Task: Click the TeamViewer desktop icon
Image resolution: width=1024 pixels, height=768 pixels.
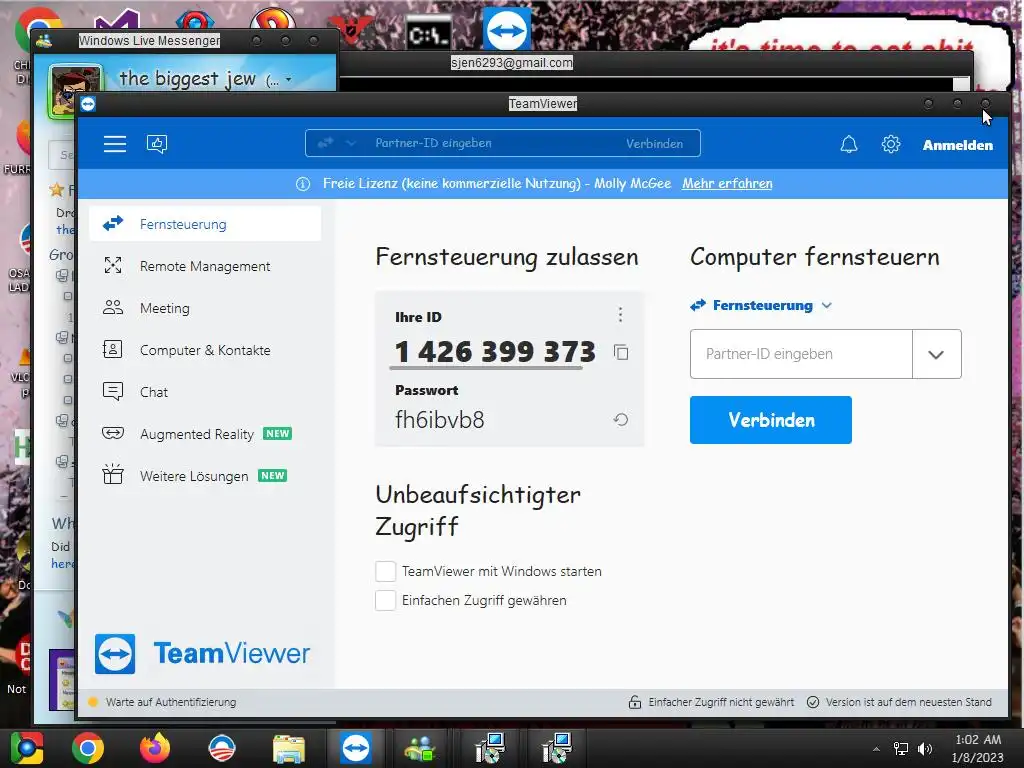Action: (x=507, y=30)
